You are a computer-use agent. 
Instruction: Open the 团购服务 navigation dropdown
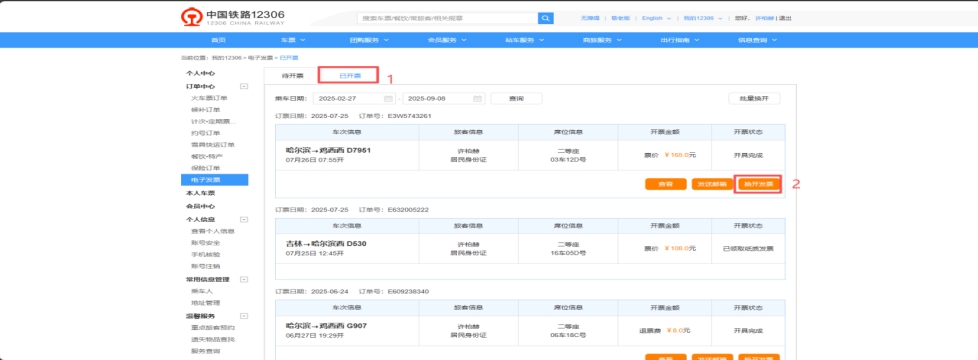point(369,40)
